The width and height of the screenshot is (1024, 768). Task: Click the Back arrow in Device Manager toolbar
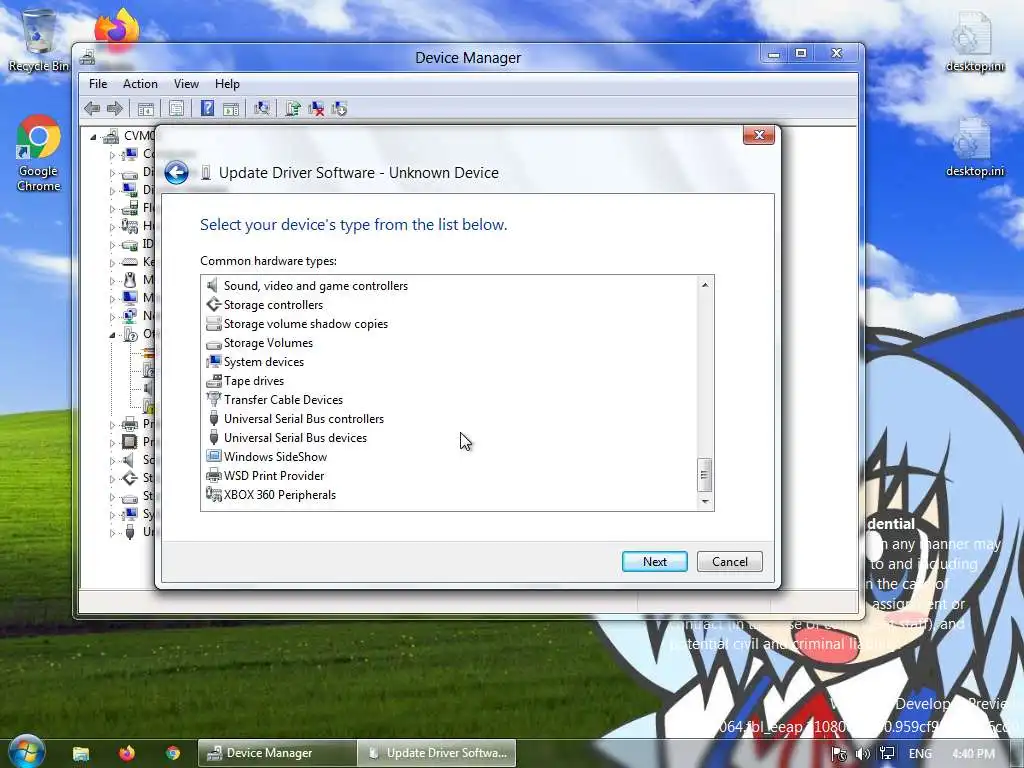[92, 108]
